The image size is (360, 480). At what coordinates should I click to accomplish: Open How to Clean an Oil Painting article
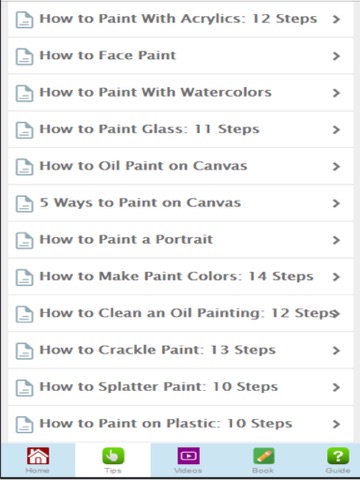[180, 313]
